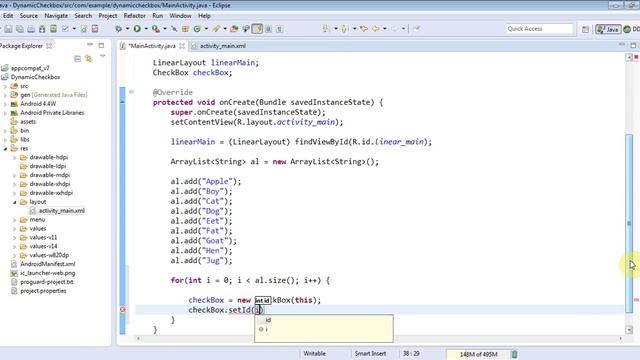Select the MainActivity.java editor tab
640x360 pixels.
[152, 46]
